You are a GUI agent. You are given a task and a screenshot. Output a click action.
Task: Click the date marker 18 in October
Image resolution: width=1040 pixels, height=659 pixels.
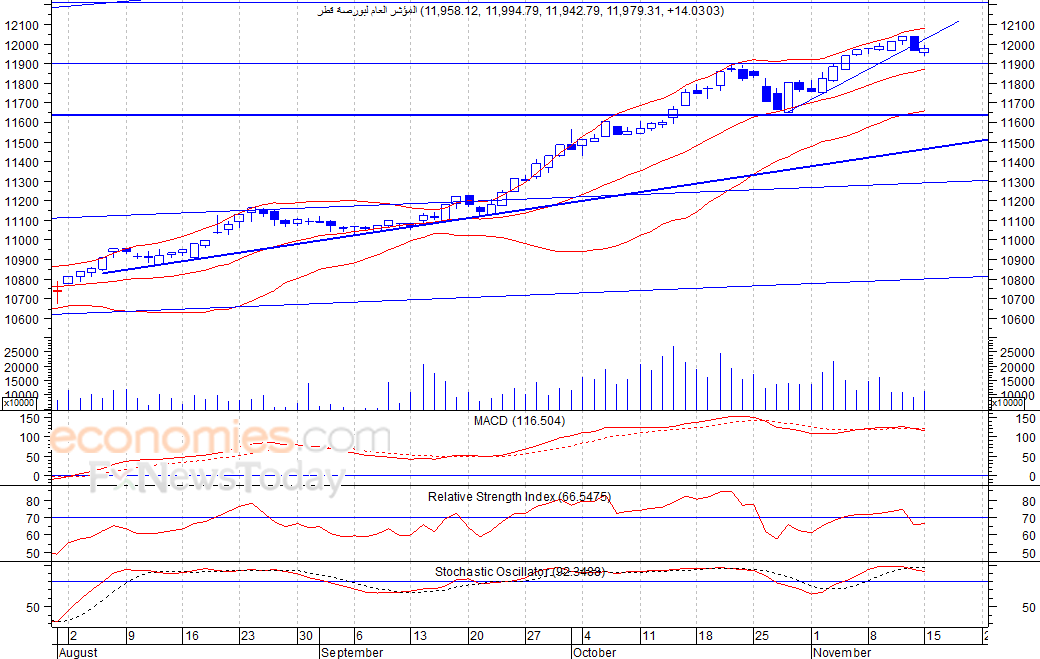pyautogui.click(x=705, y=636)
